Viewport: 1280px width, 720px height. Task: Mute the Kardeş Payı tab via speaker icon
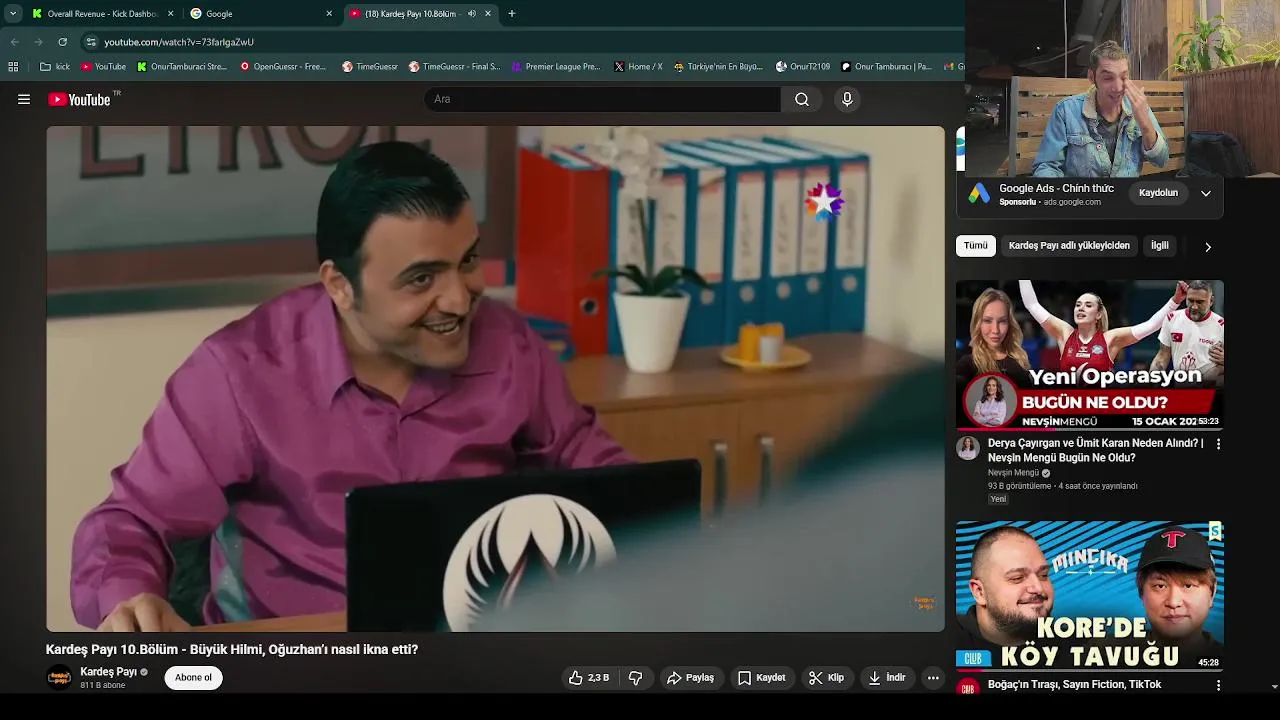click(472, 14)
